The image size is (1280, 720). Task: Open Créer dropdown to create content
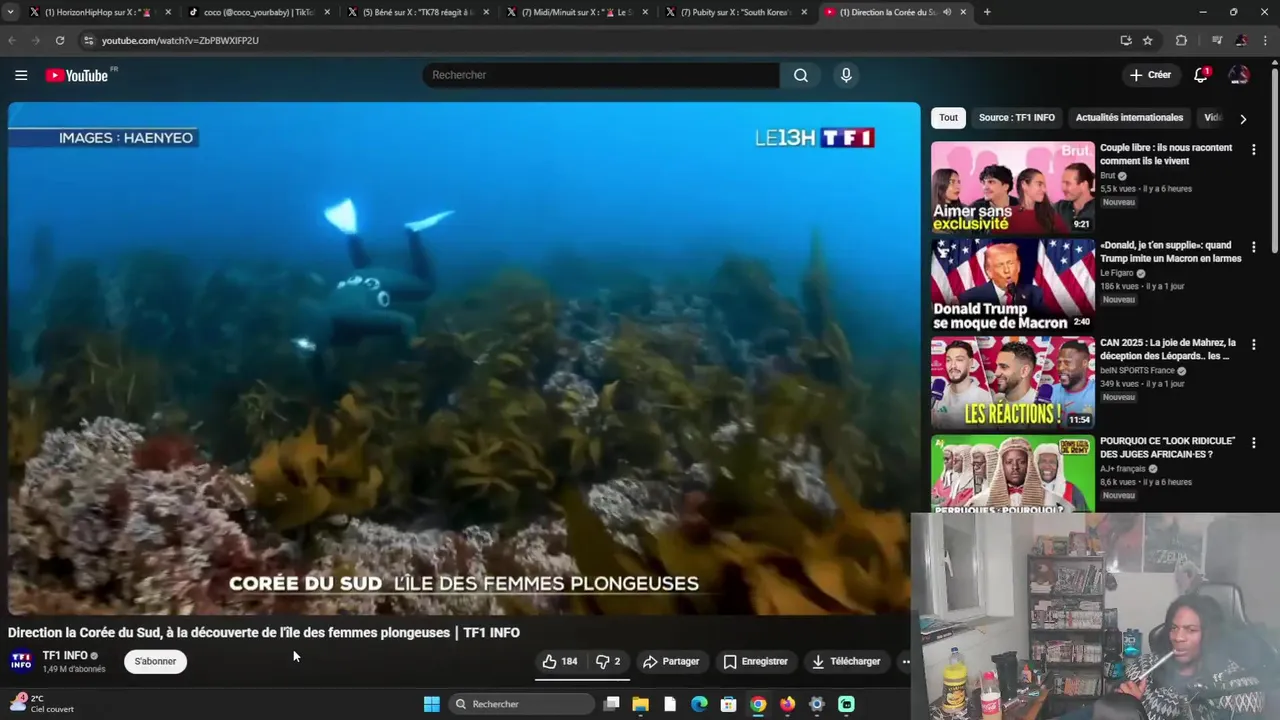tap(1150, 75)
